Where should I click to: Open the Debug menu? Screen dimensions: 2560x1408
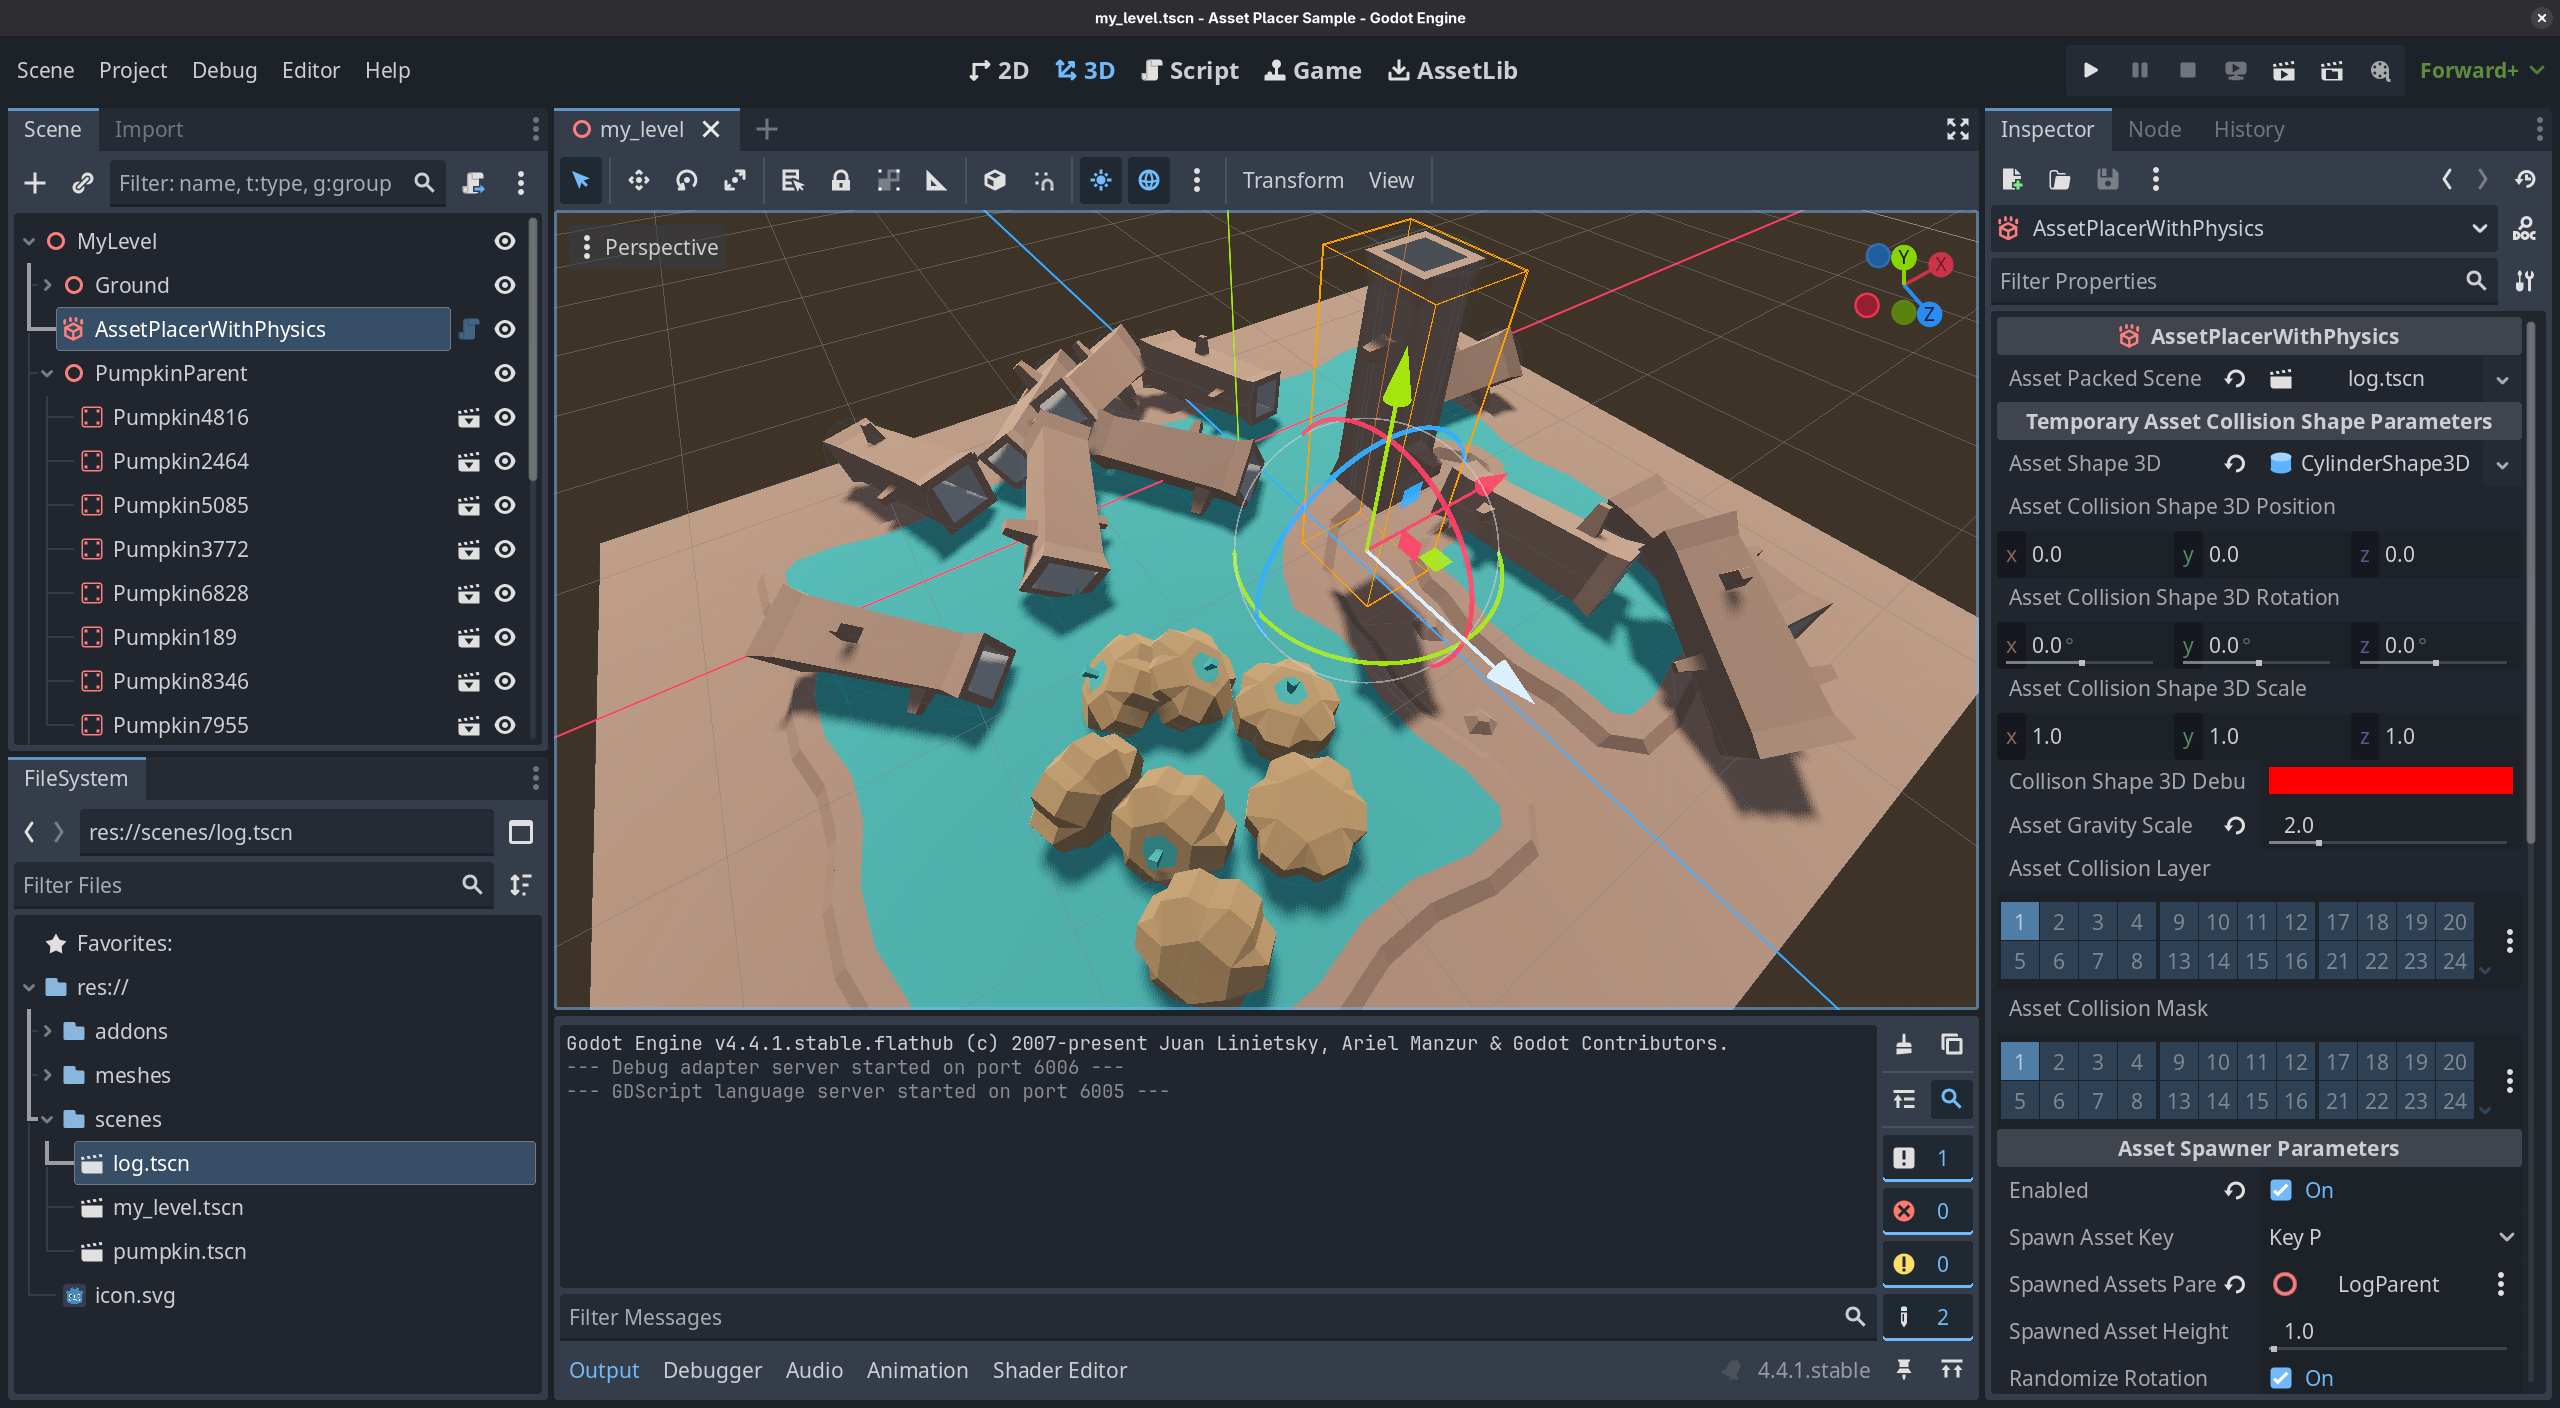click(x=224, y=70)
